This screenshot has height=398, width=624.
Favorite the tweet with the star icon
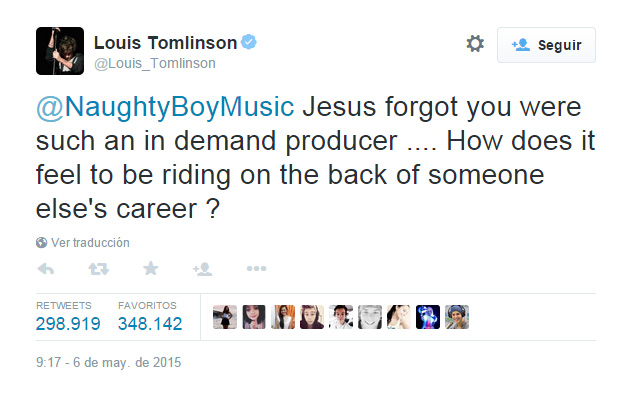(x=151, y=269)
